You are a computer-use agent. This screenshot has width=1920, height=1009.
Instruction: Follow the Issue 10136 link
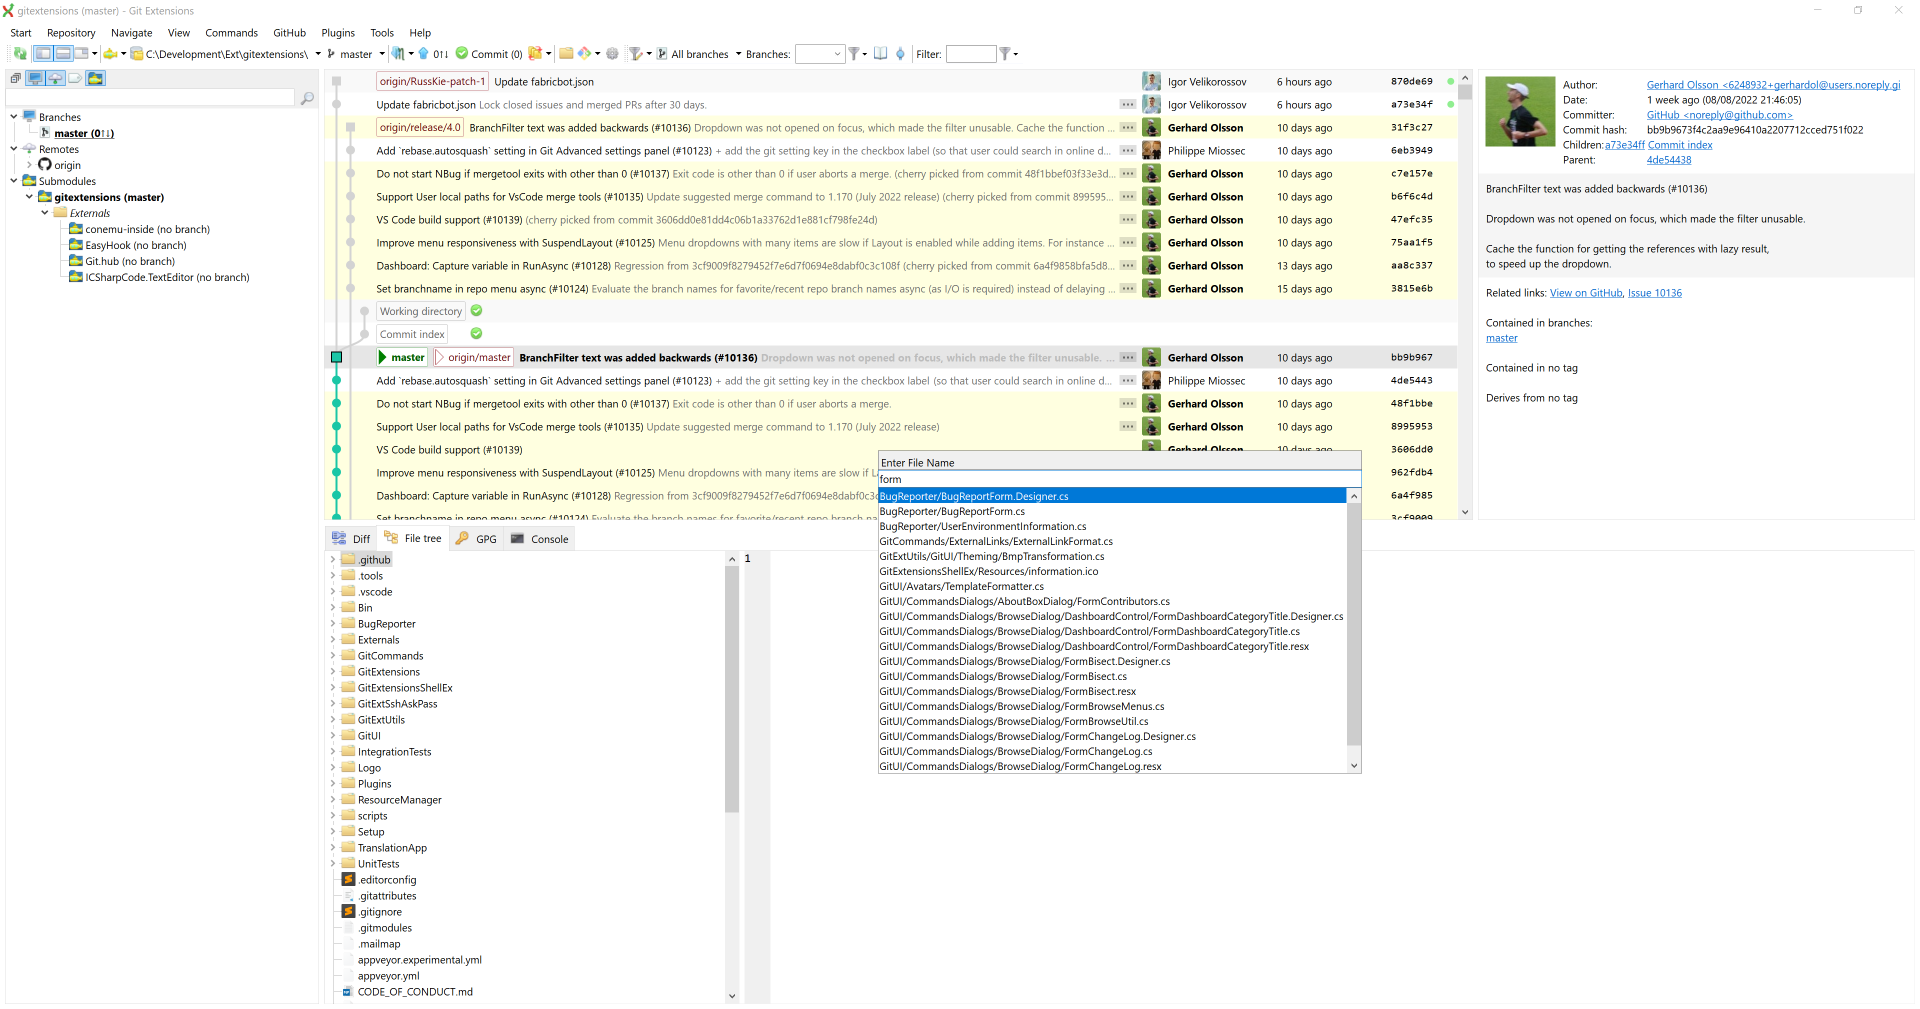click(x=1655, y=293)
